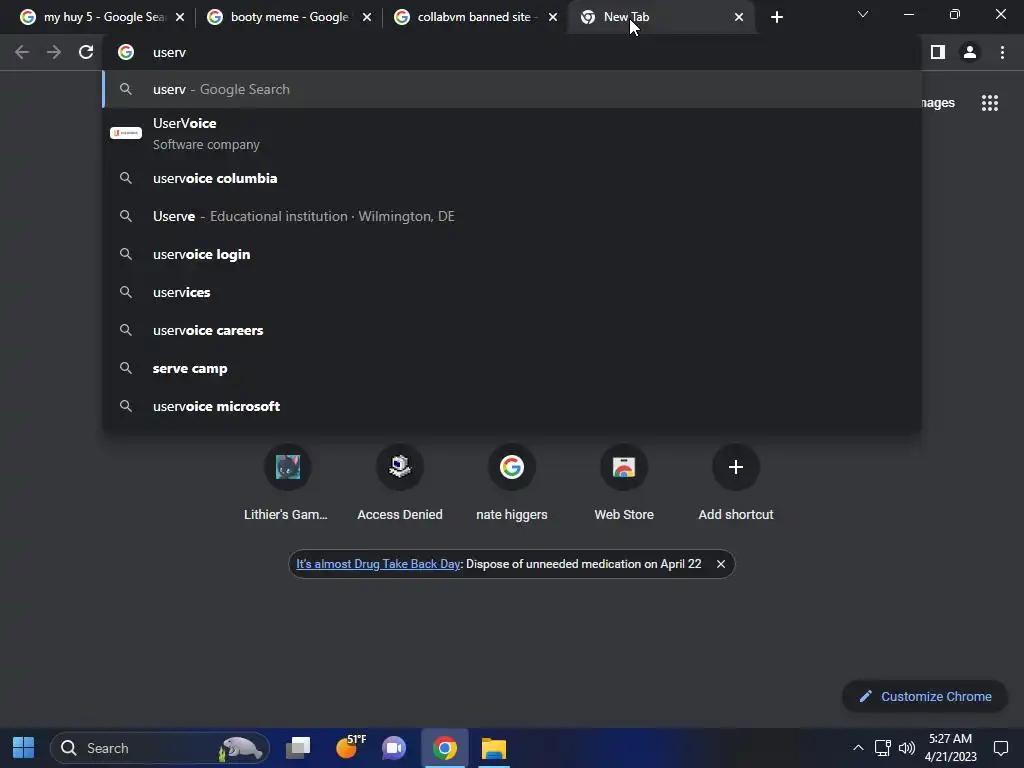Open the 'nate higgers' shortcut
This screenshot has width=1024, height=768.
(x=512, y=485)
